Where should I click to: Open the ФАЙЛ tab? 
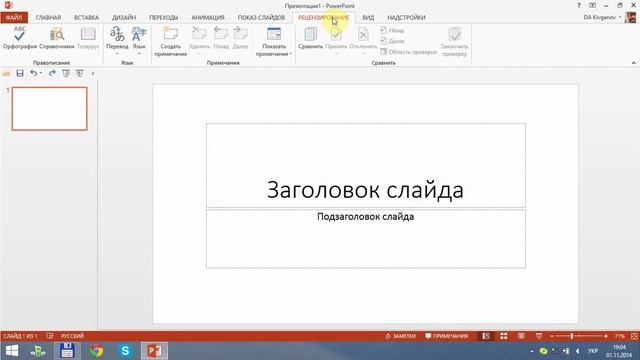point(14,18)
